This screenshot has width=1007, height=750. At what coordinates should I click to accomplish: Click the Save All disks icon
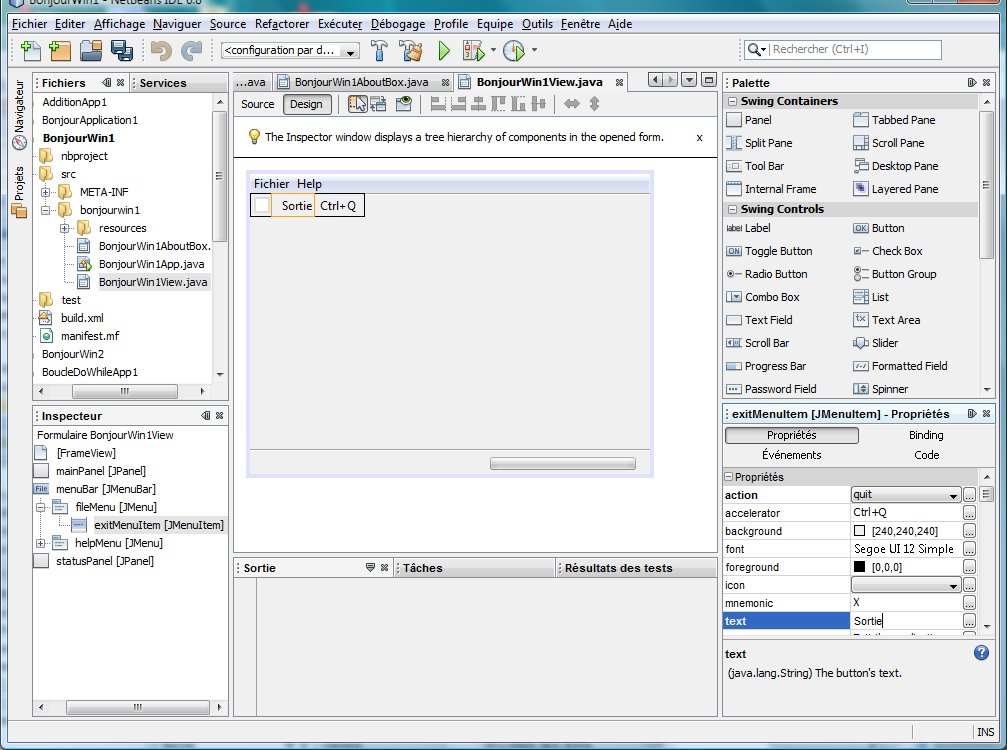(x=121, y=50)
